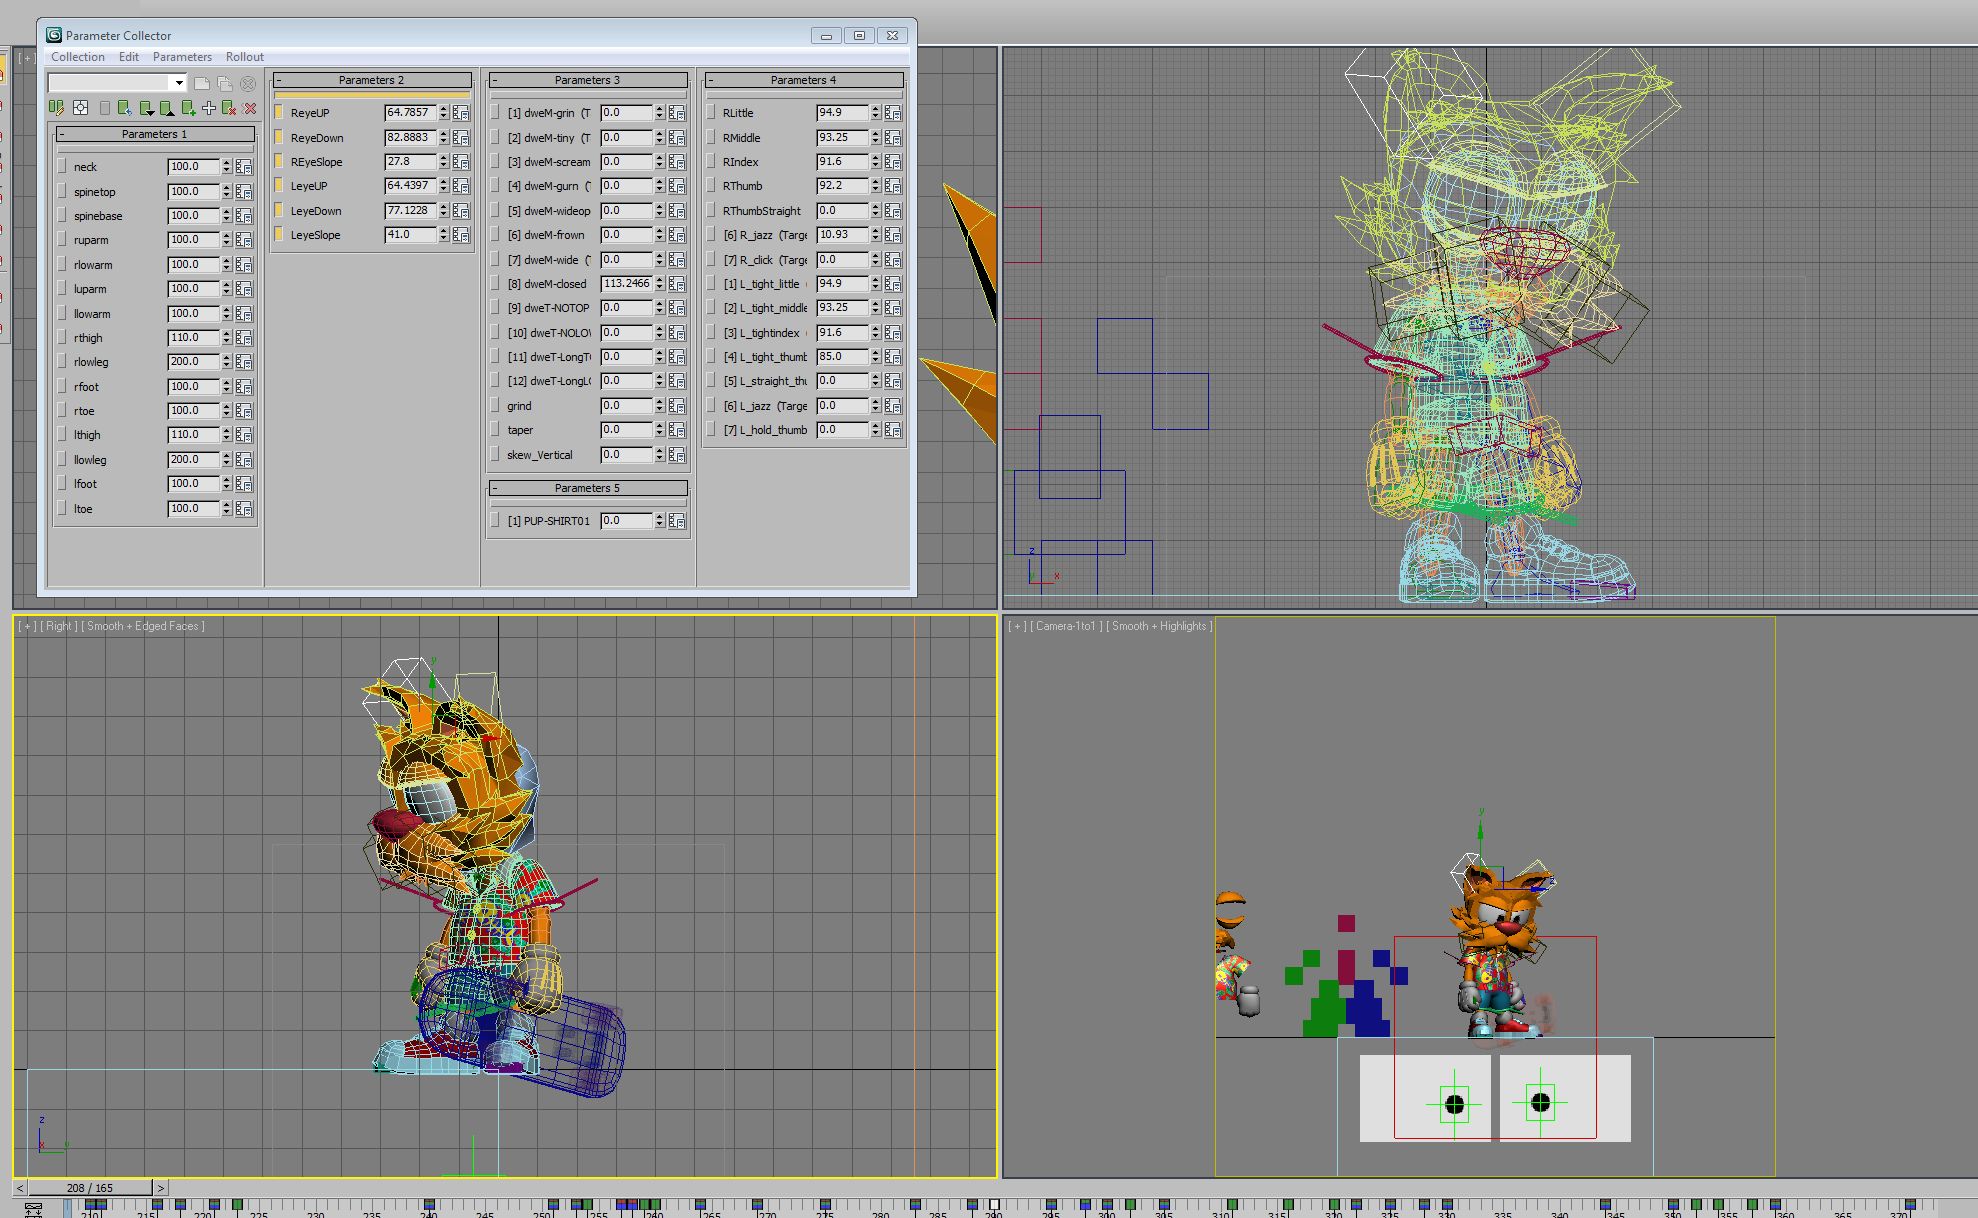Open the Parameters menu
Image resolution: width=1978 pixels, height=1218 pixels.
click(182, 57)
